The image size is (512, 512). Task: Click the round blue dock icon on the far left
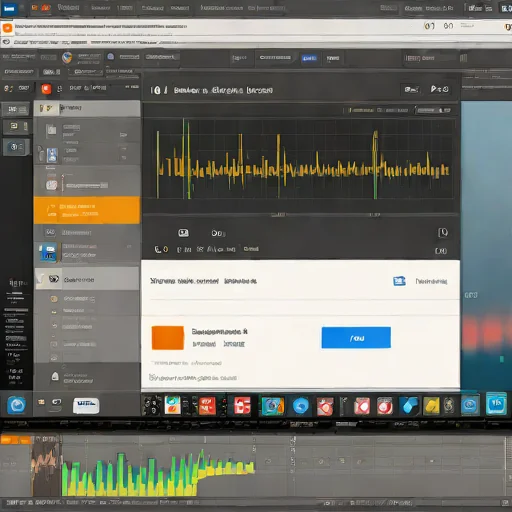(16, 405)
